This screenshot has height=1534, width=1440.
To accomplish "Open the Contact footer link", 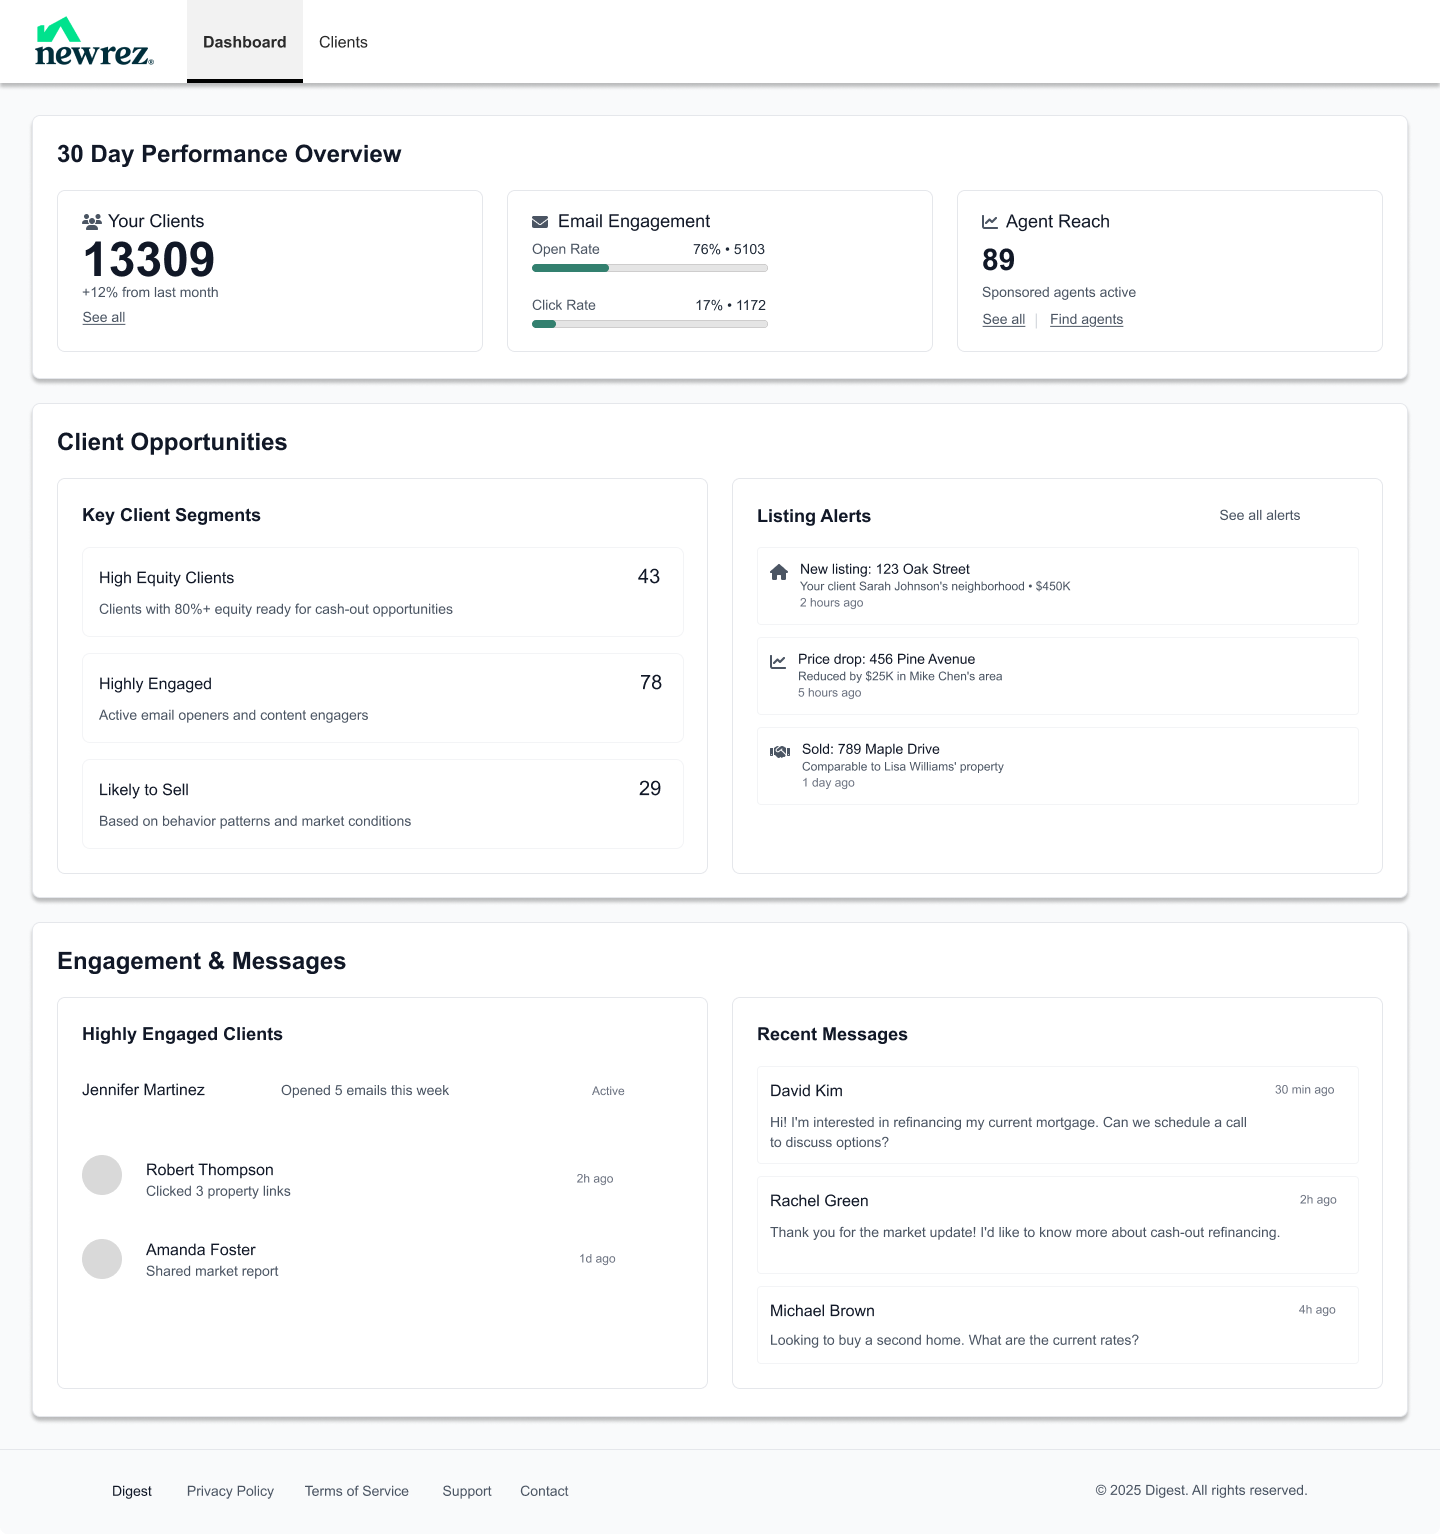I will pyautogui.click(x=544, y=1491).
